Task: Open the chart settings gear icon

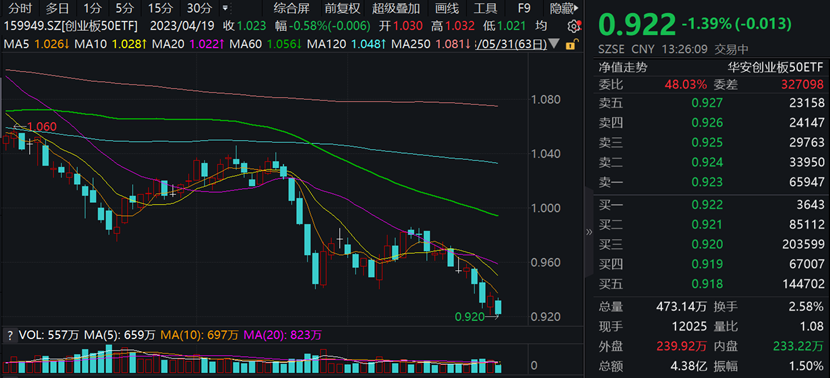Action: point(573,26)
